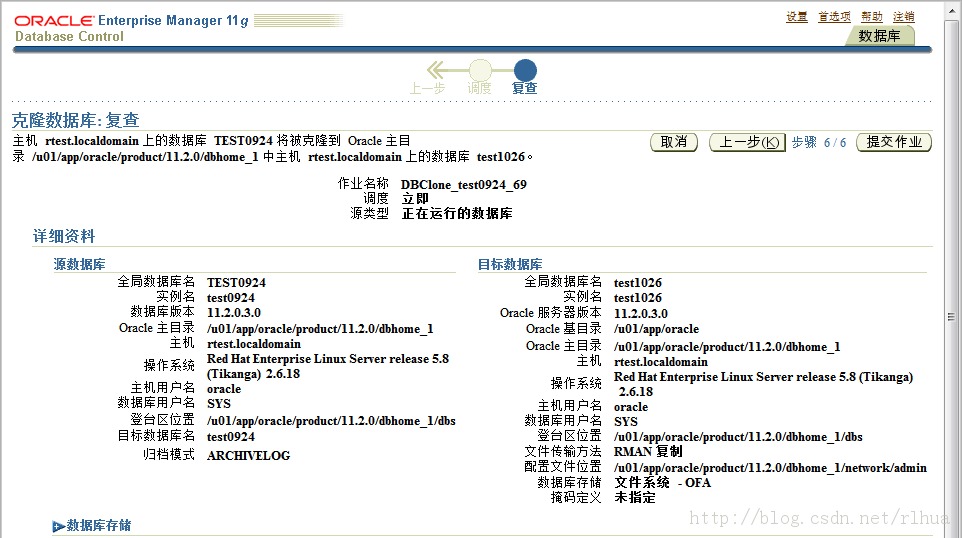Click the 目标数据库 section heading
Viewport: 962px width, 538px height.
[510, 264]
